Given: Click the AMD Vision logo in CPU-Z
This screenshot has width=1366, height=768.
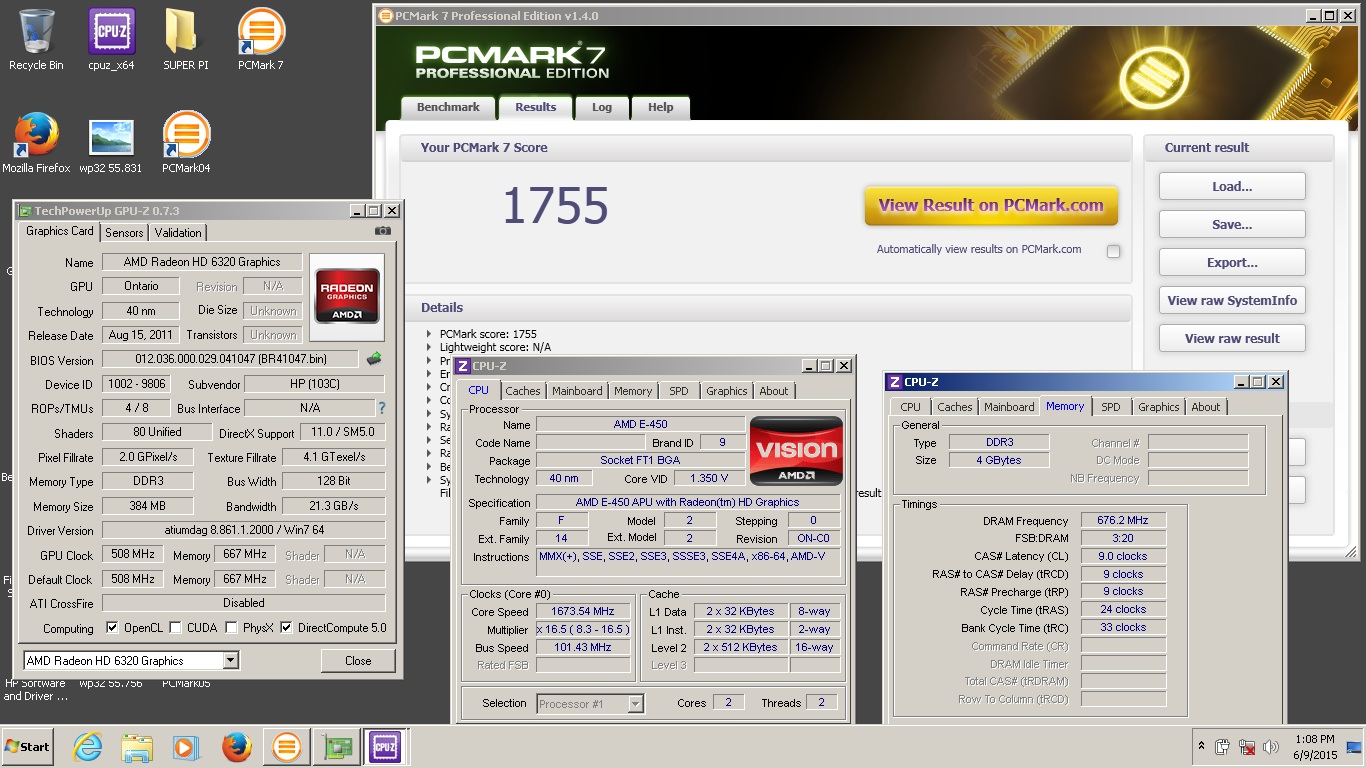Looking at the screenshot, I should pyautogui.click(x=796, y=450).
